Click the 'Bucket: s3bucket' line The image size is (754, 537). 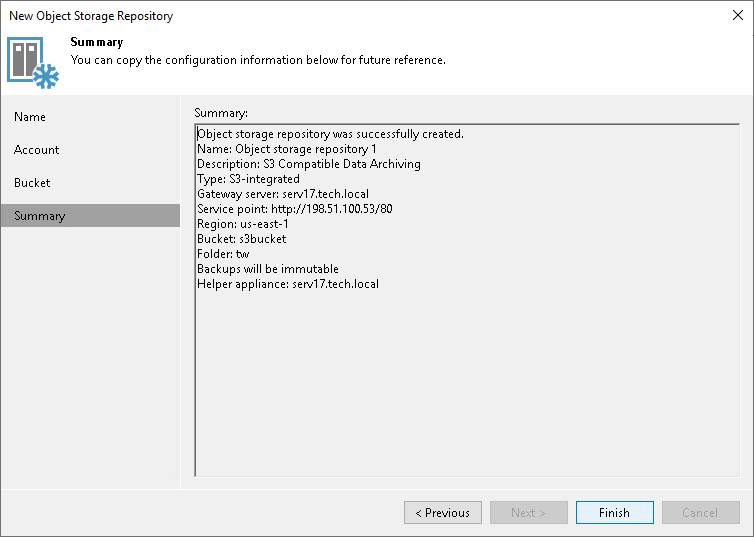[x=241, y=239]
